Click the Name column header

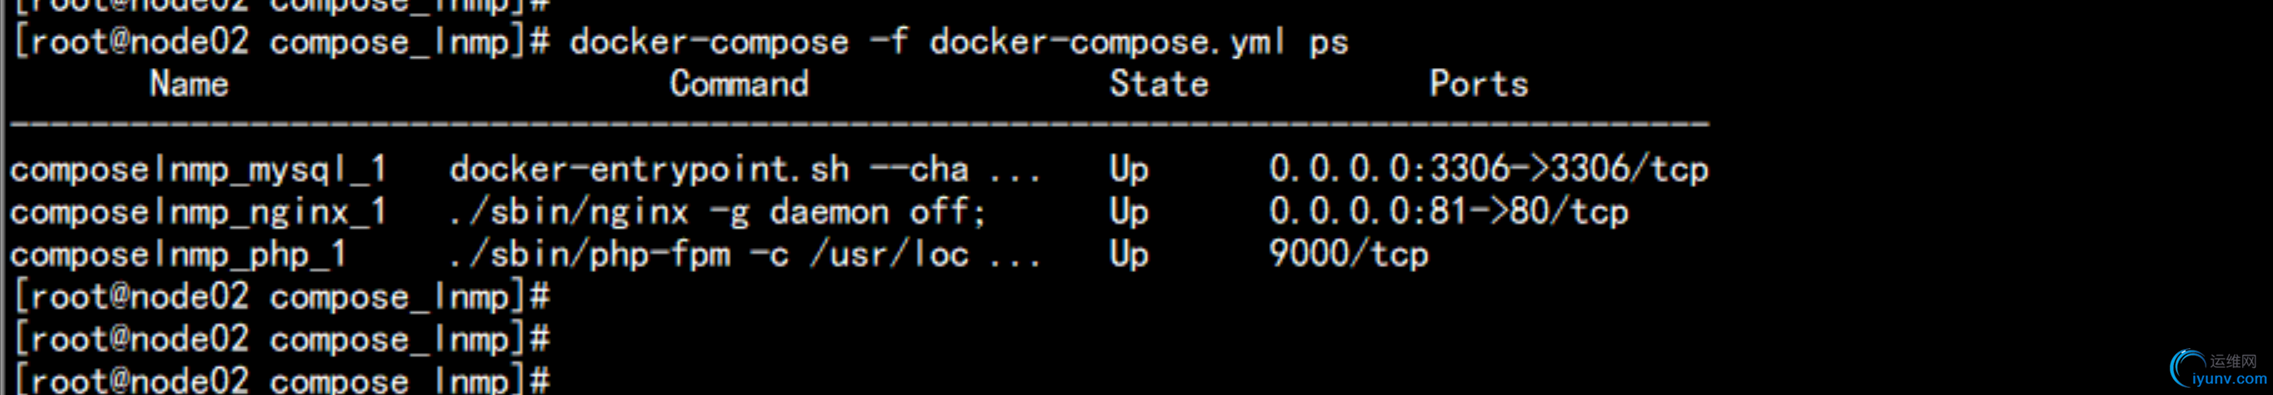[189, 84]
